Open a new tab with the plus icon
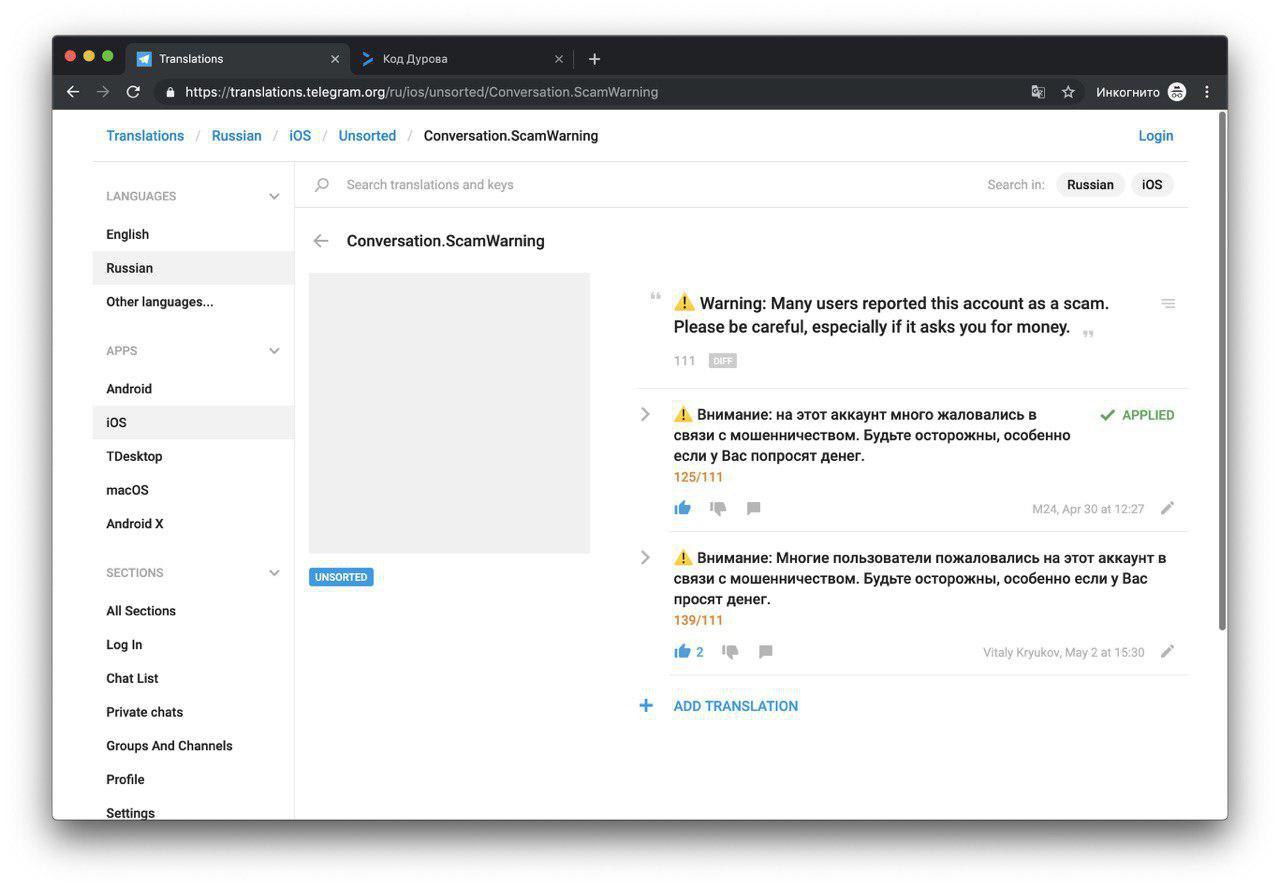1280x889 pixels. pyautogui.click(x=594, y=59)
